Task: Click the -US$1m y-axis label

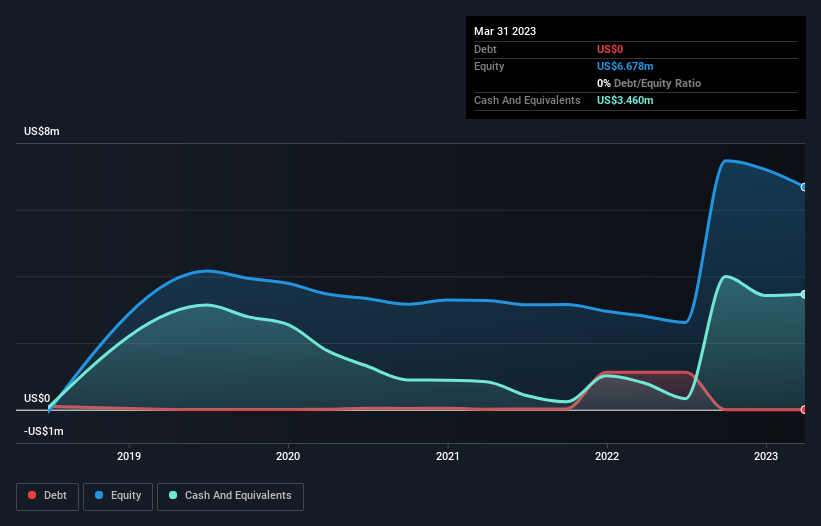Action: [43, 431]
